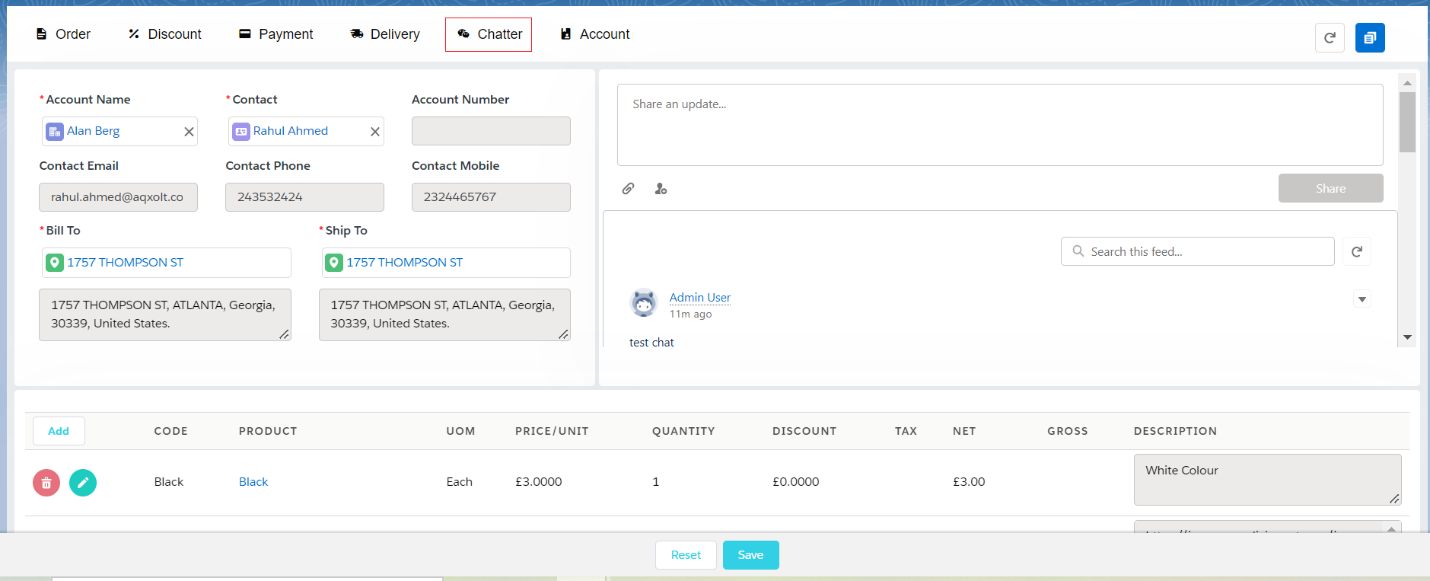Viewport: 1430px width, 581px height.
Task: Click the Reset button
Action: pyautogui.click(x=686, y=555)
